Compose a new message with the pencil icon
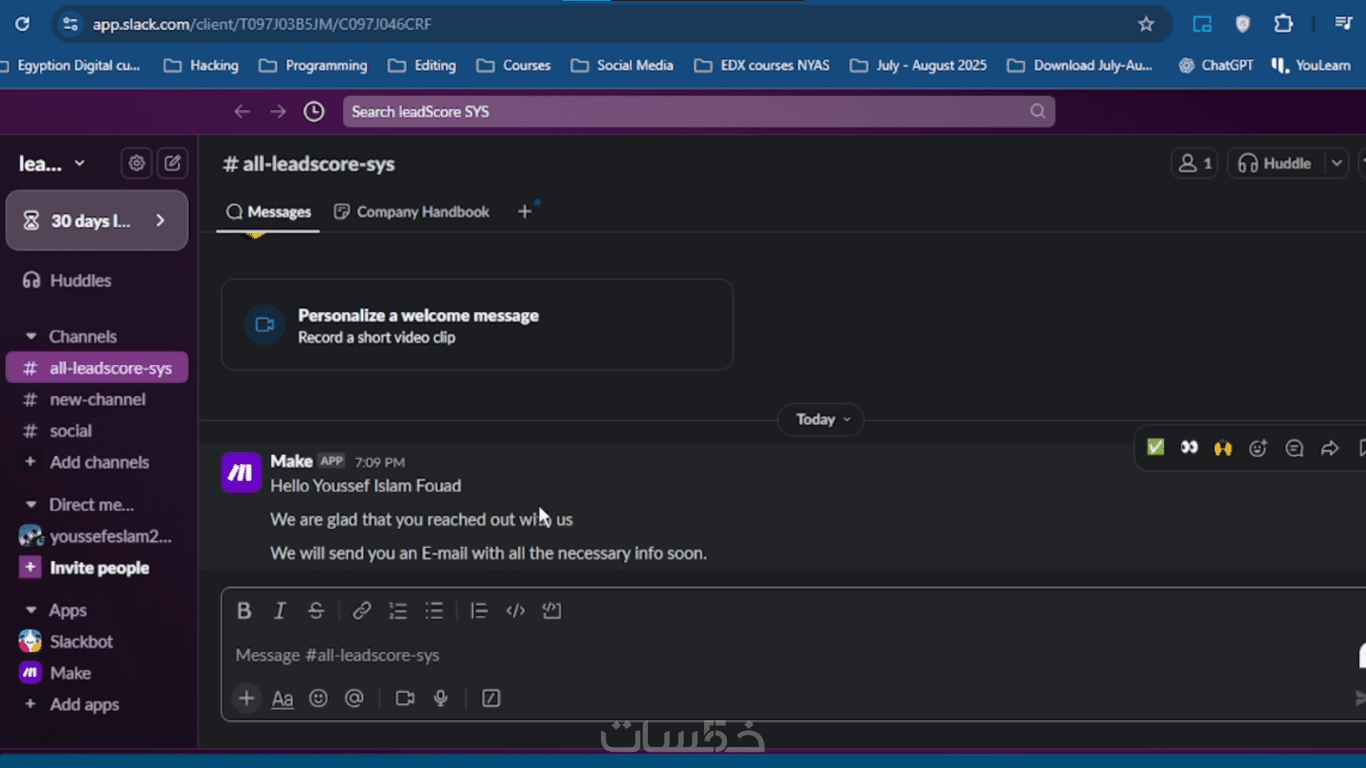Screen dimensions: 1366x768 [172, 163]
